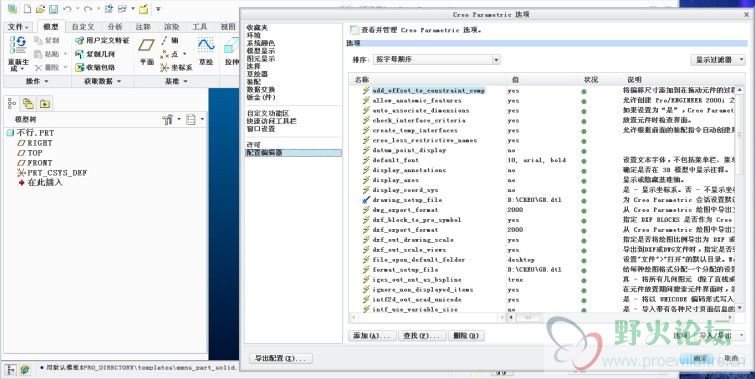The width and height of the screenshot is (755, 379).
Task: Click the 复制几何 copy geometry tool
Action: [x=95, y=54]
